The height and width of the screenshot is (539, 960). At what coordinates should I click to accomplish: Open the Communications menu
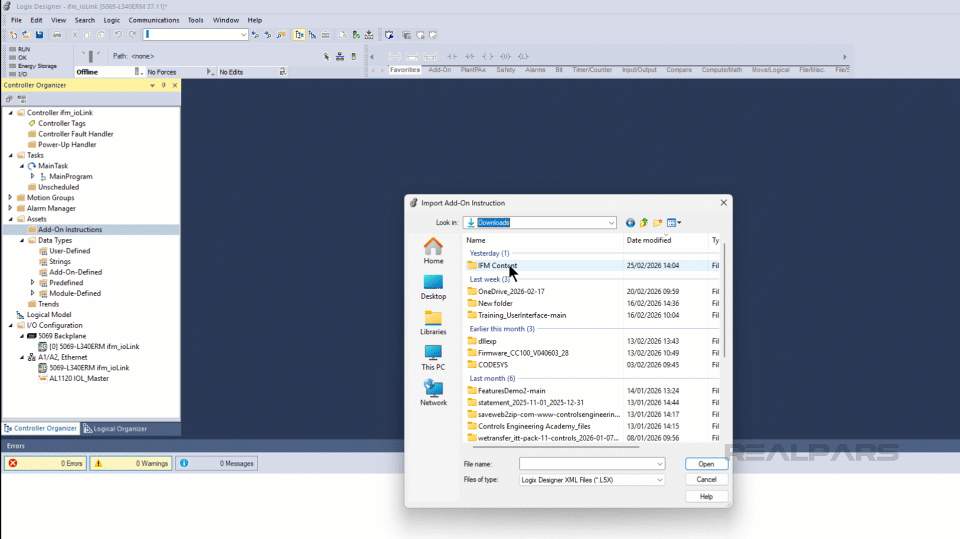tap(154, 20)
